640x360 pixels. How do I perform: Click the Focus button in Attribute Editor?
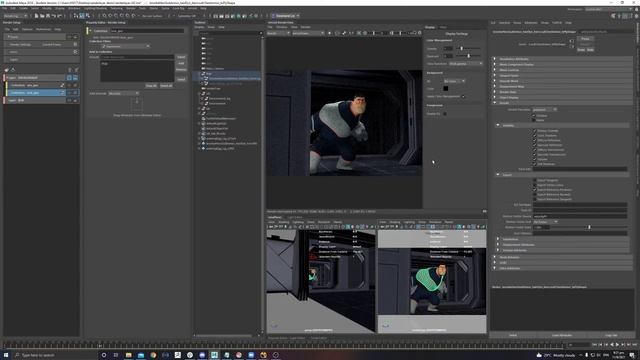pos(585,39)
